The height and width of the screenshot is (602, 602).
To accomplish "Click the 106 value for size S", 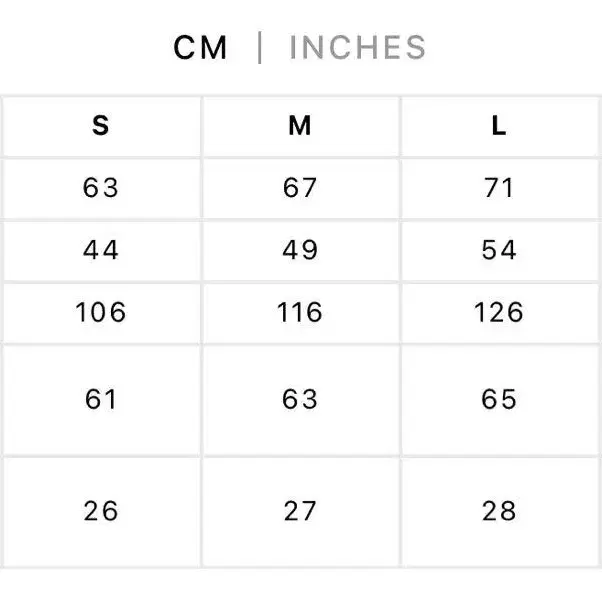I will coord(101,313).
